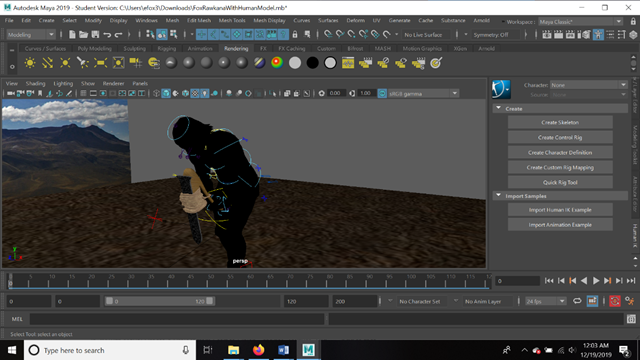This screenshot has width=640, height=360.
Task: Create a new scene with the toolbar icon
Action: 72,35
